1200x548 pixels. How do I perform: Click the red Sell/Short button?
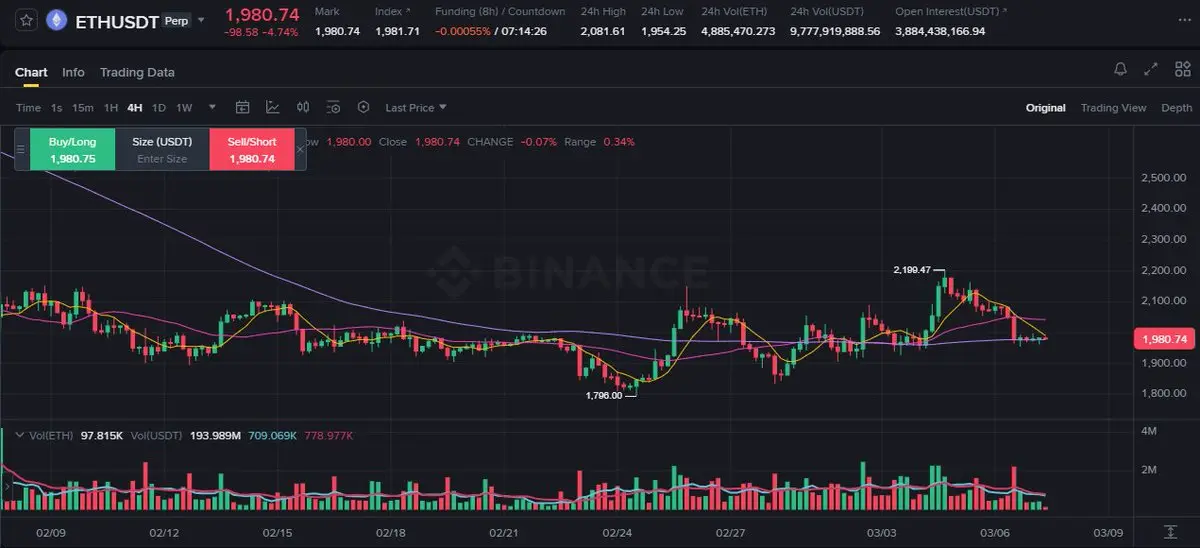pyautogui.click(x=252, y=150)
